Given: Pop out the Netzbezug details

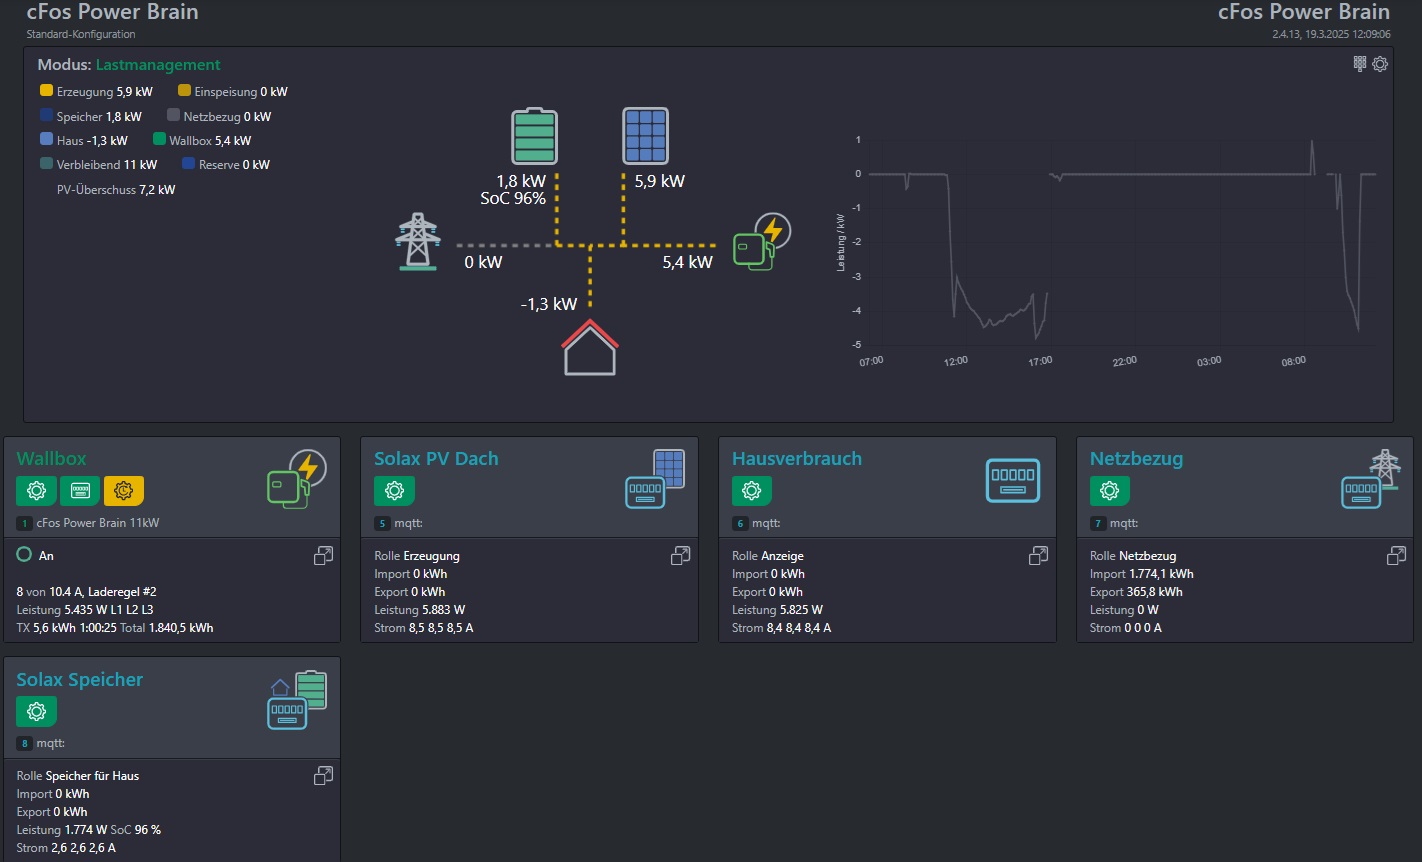Looking at the screenshot, I should [1396, 556].
